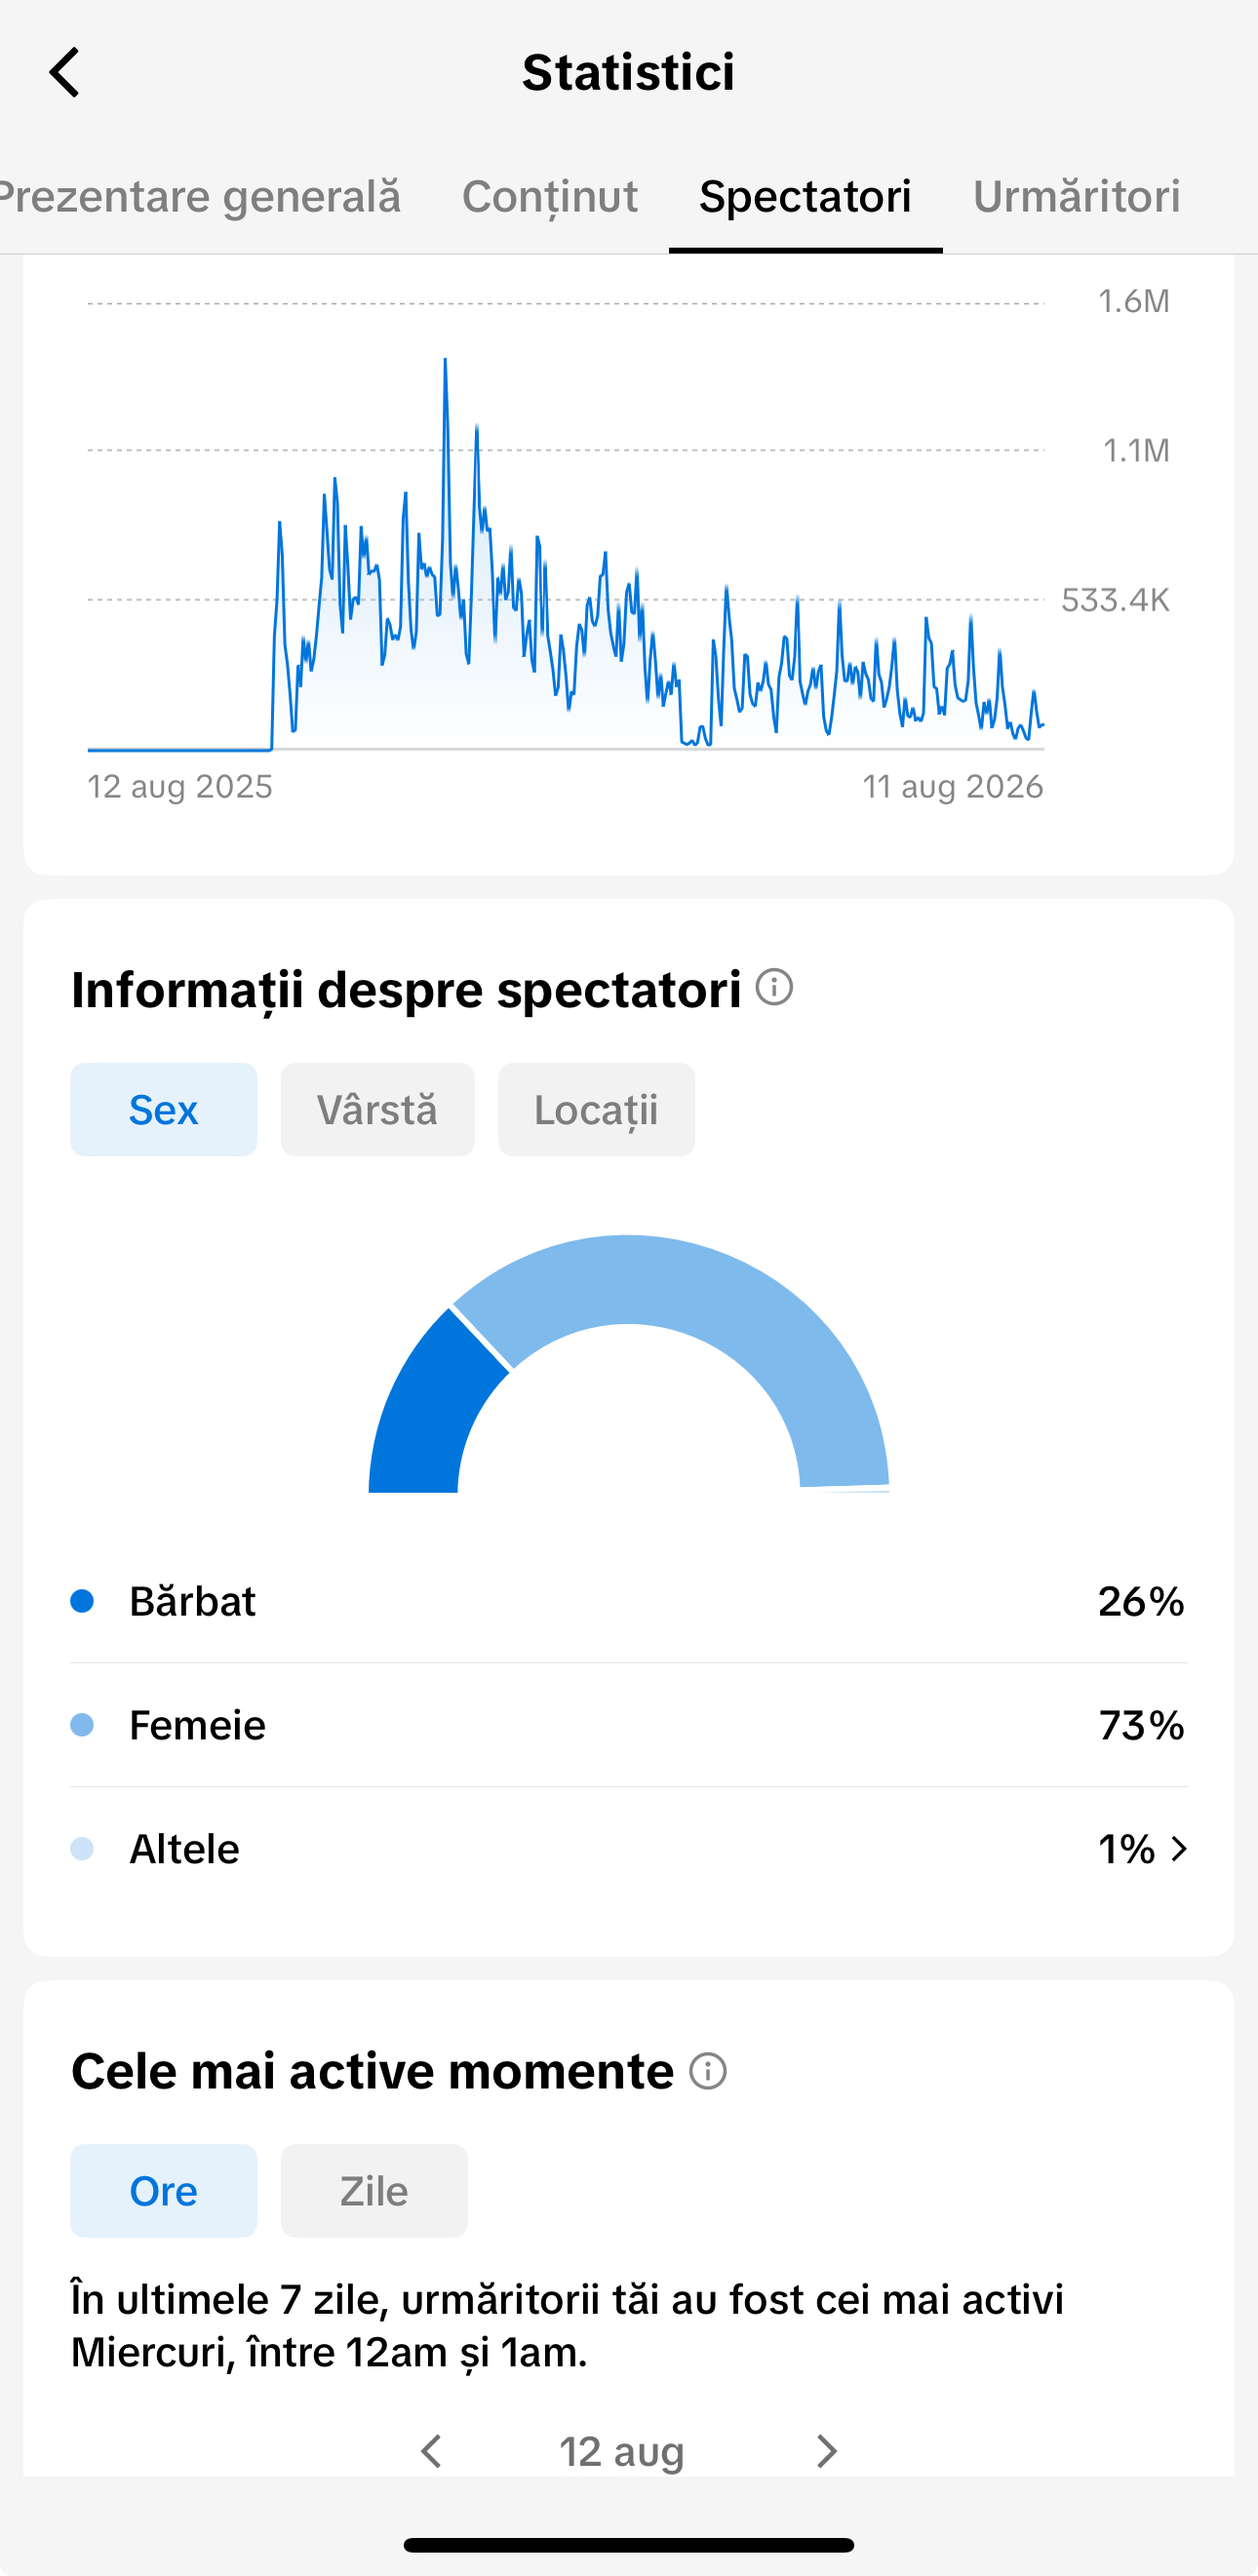Select the Vârstă filter chip
Viewport: 1258px width, 2576px height.
coord(377,1109)
